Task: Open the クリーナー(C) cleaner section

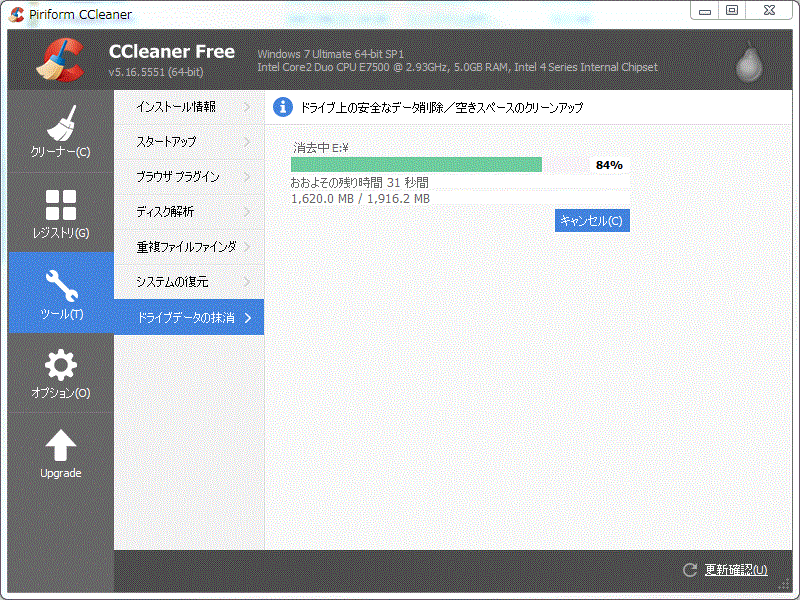Action: pyautogui.click(x=60, y=131)
